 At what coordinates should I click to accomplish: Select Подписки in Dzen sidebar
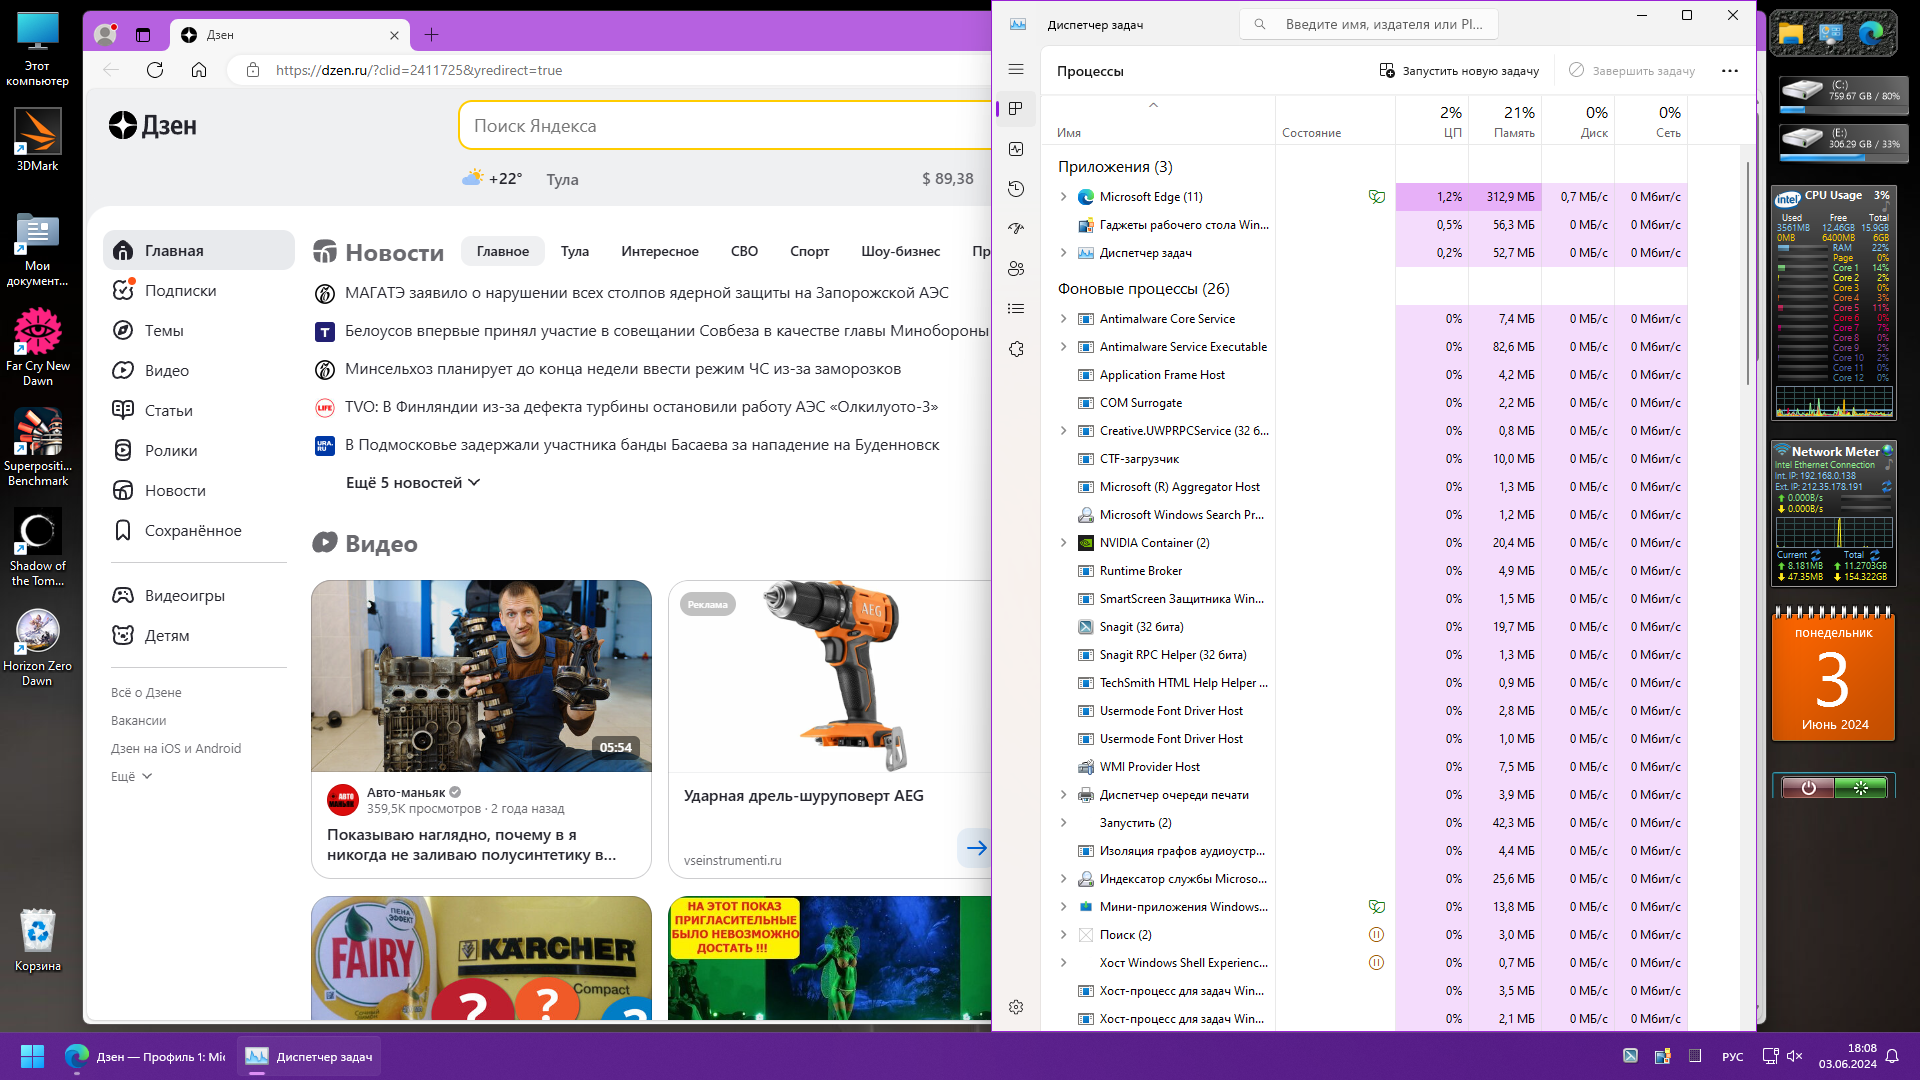click(x=180, y=291)
